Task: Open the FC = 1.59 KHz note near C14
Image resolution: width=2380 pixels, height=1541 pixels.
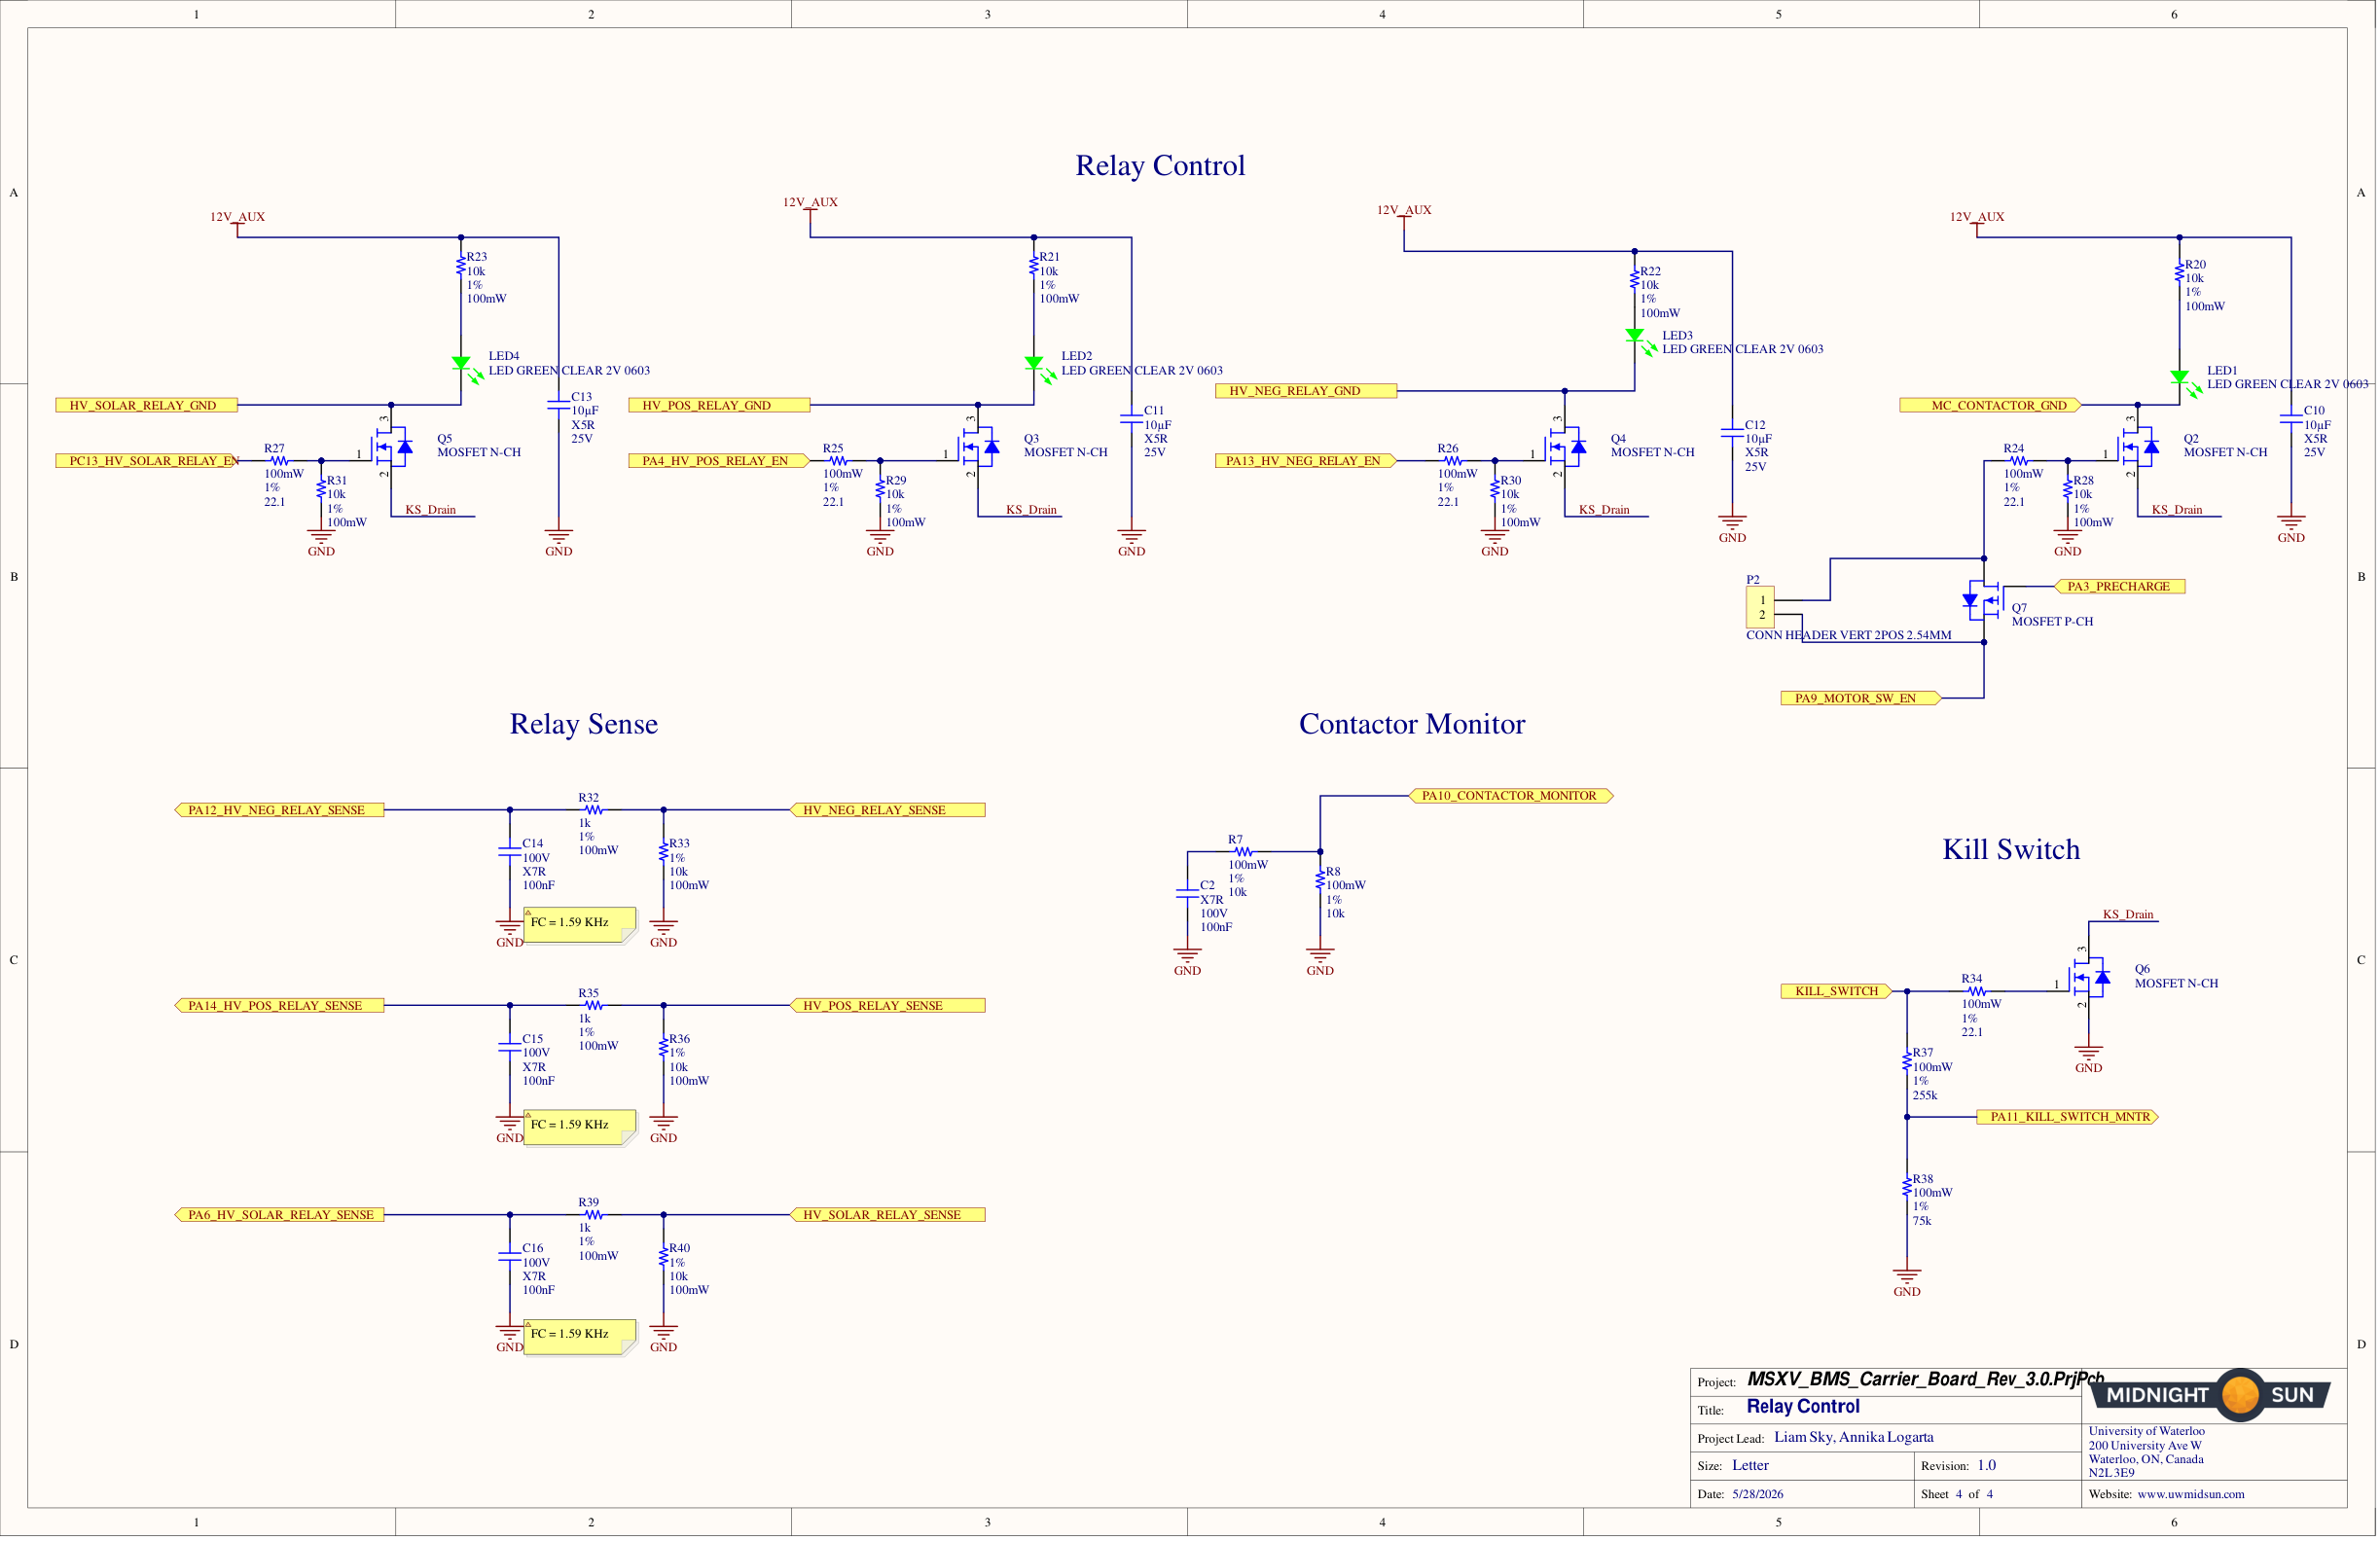Action: [580, 924]
